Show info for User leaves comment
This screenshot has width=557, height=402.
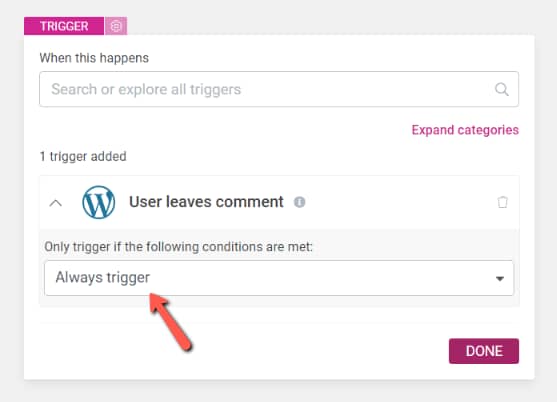[x=299, y=202]
